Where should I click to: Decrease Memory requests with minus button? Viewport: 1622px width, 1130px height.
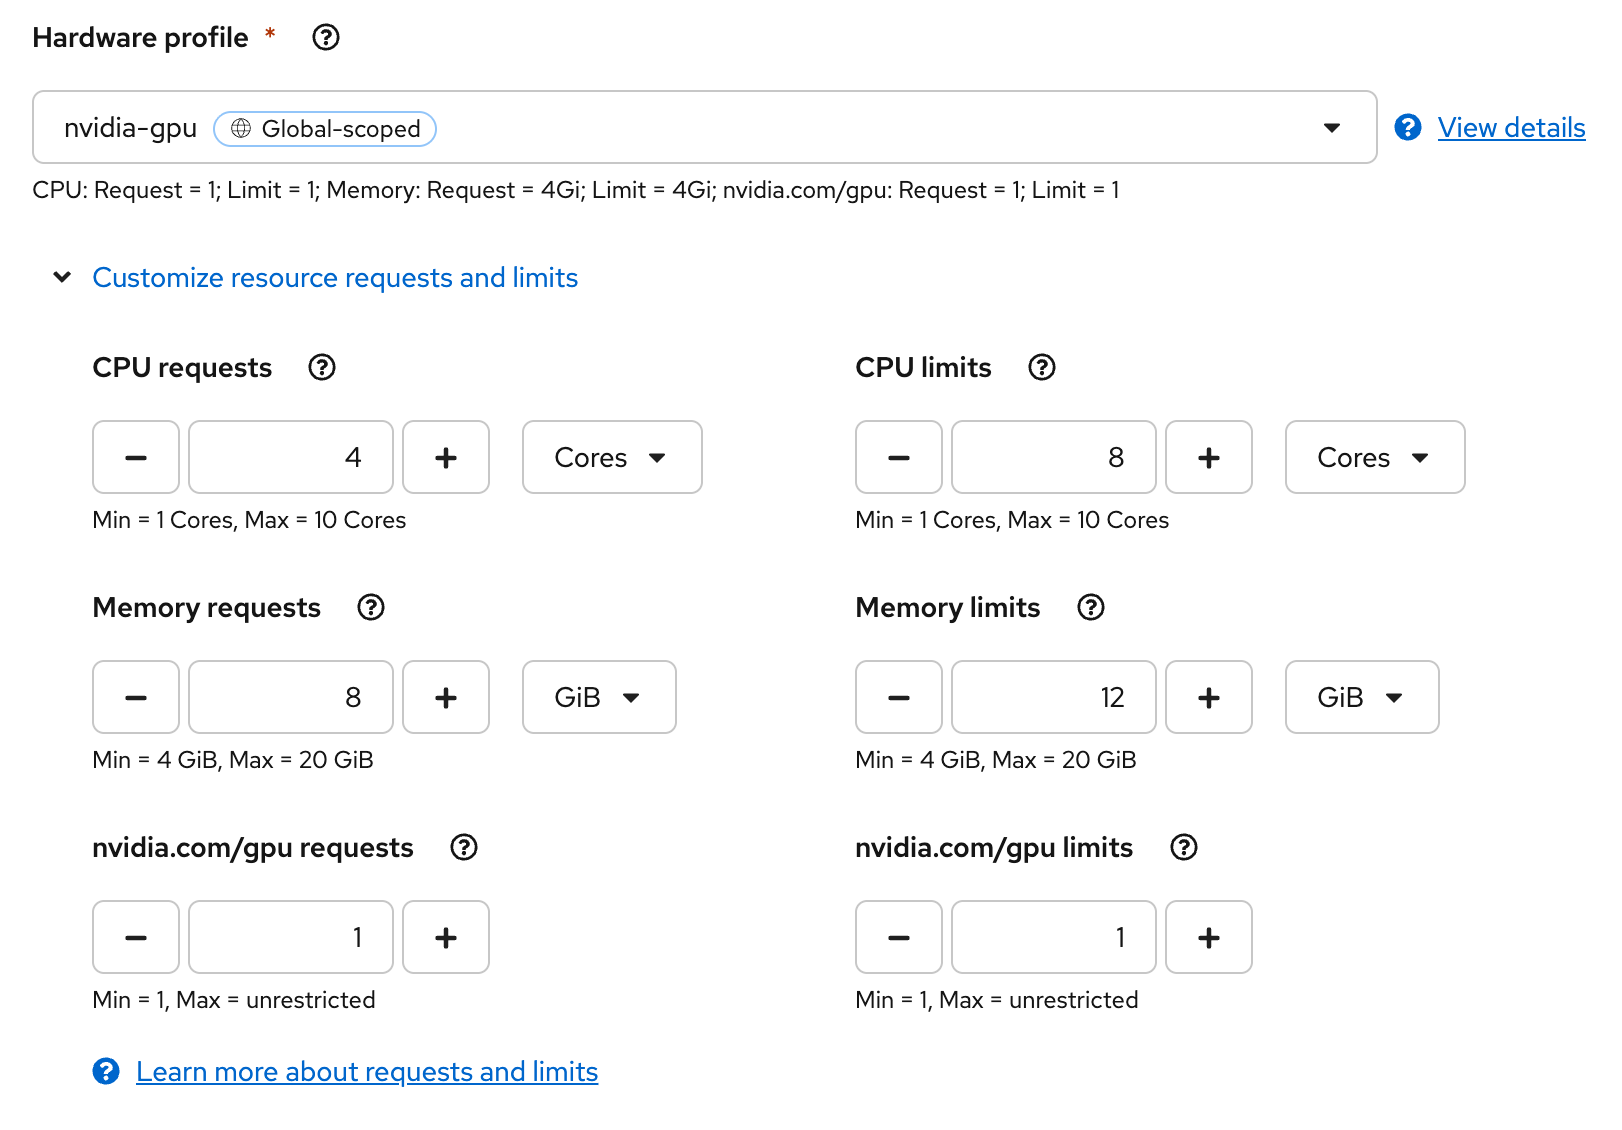[x=136, y=698]
